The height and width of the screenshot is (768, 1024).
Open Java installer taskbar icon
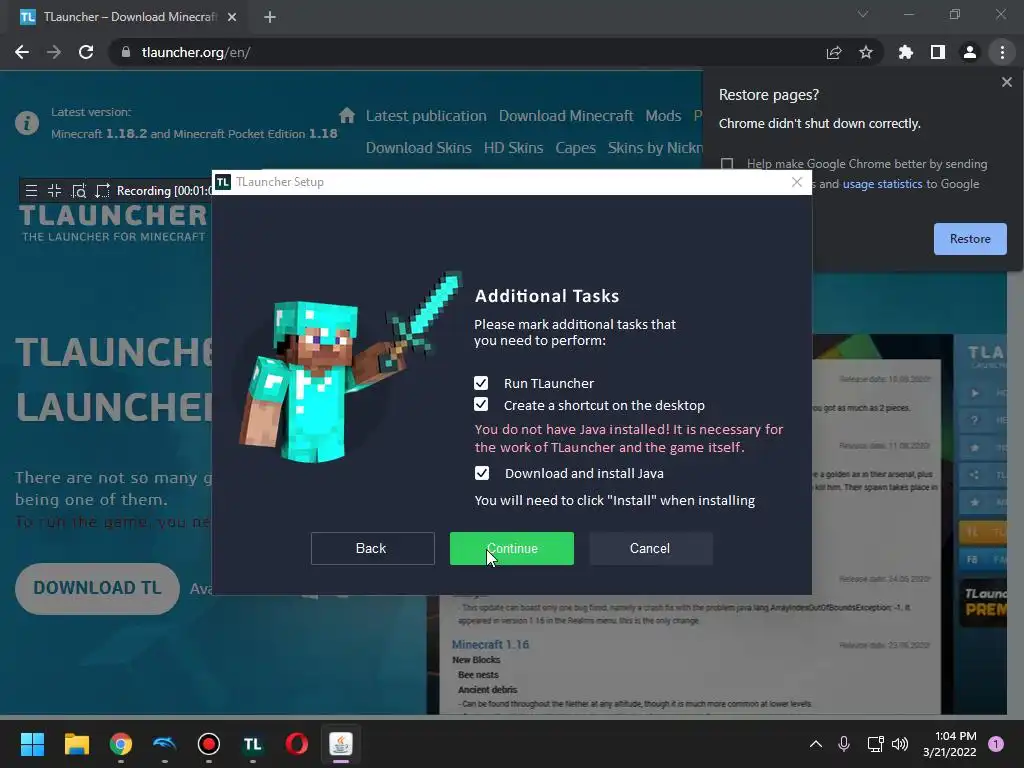[x=341, y=744]
